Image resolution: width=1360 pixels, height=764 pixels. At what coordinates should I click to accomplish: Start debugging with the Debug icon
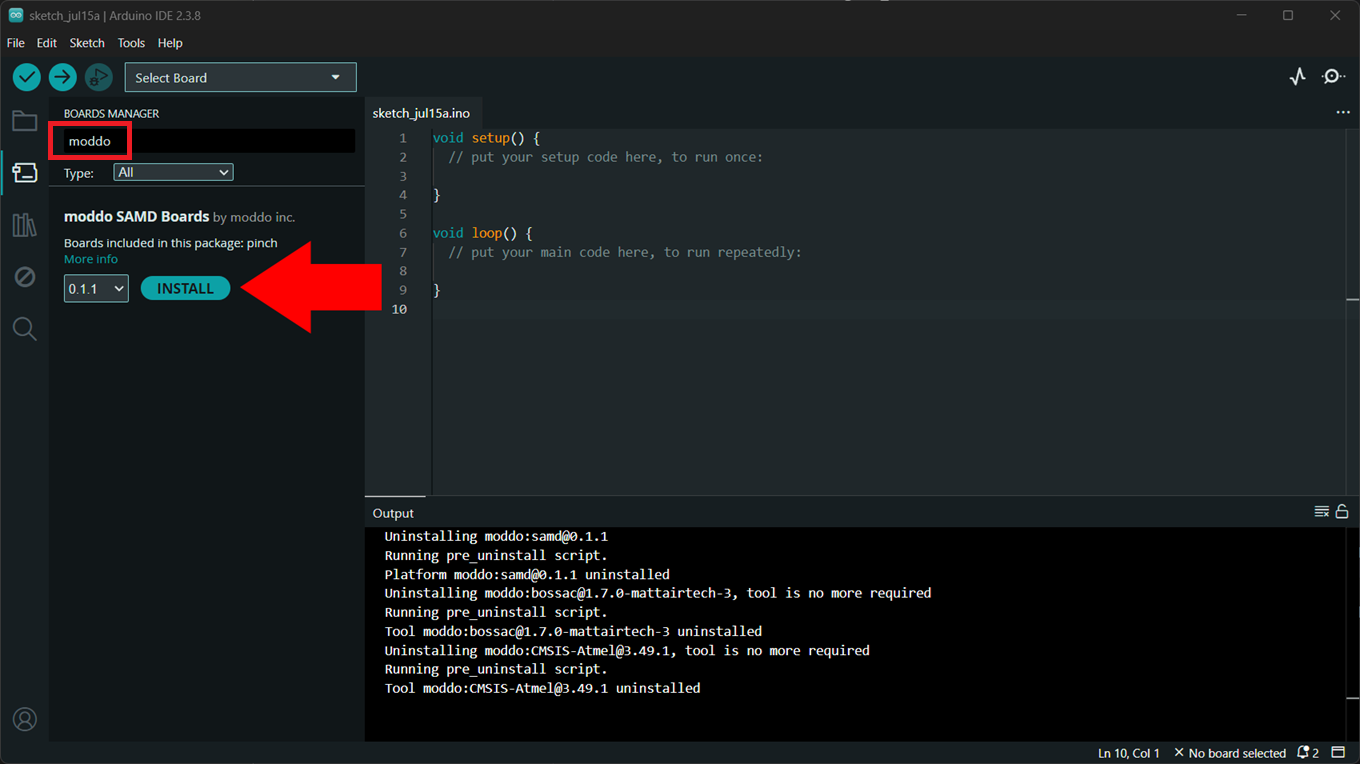(98, 77)
